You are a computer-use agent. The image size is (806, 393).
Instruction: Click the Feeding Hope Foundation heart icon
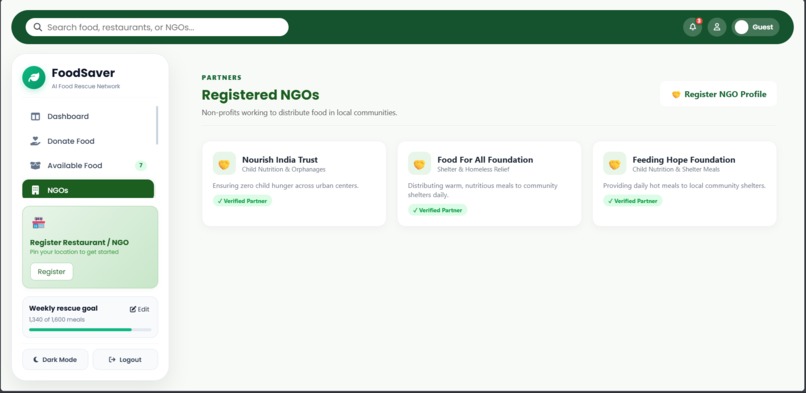(615, 164)
